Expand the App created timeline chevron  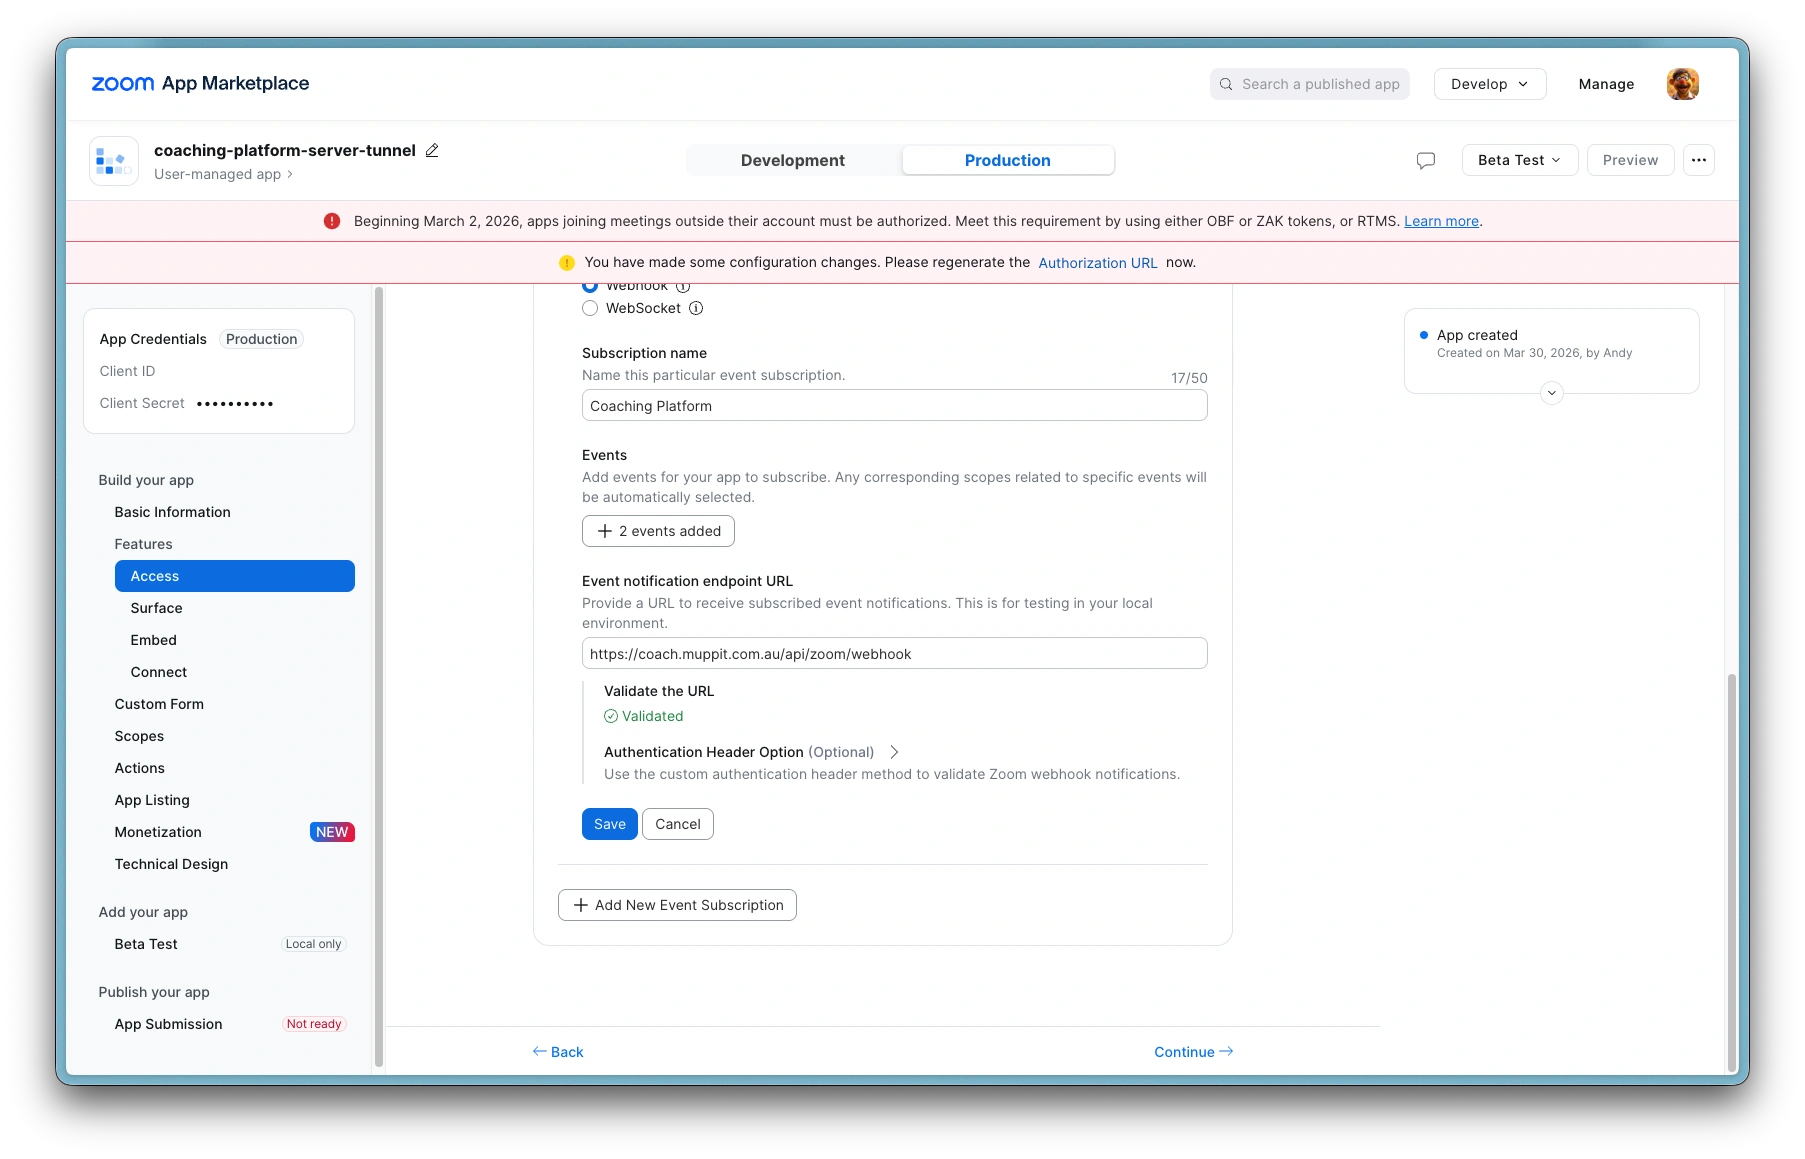pos(1551,393)
